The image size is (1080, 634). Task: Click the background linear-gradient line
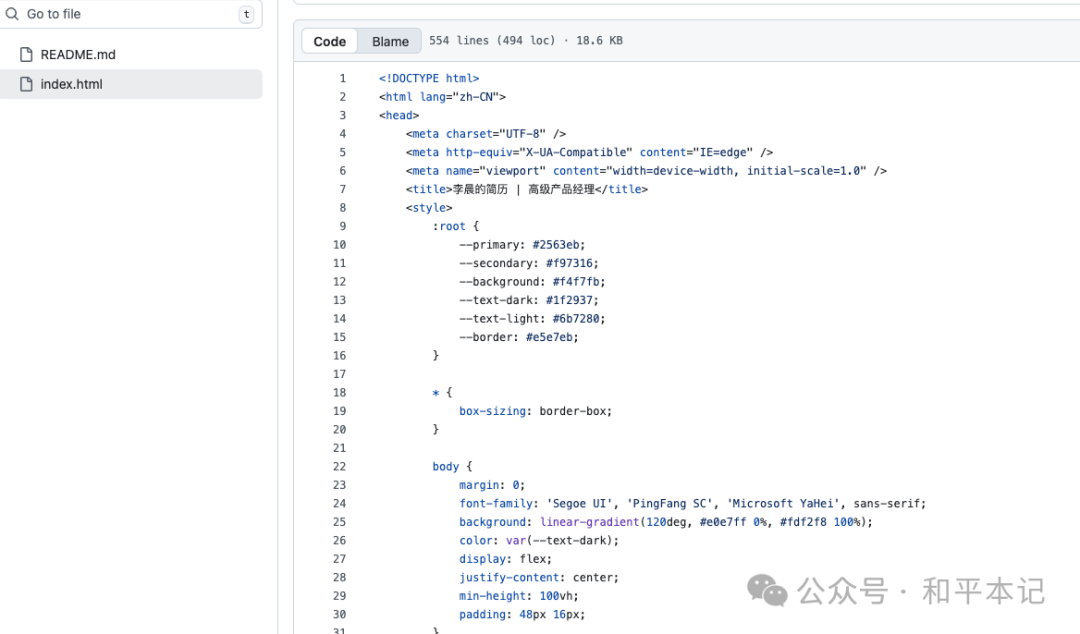(666, 522)
